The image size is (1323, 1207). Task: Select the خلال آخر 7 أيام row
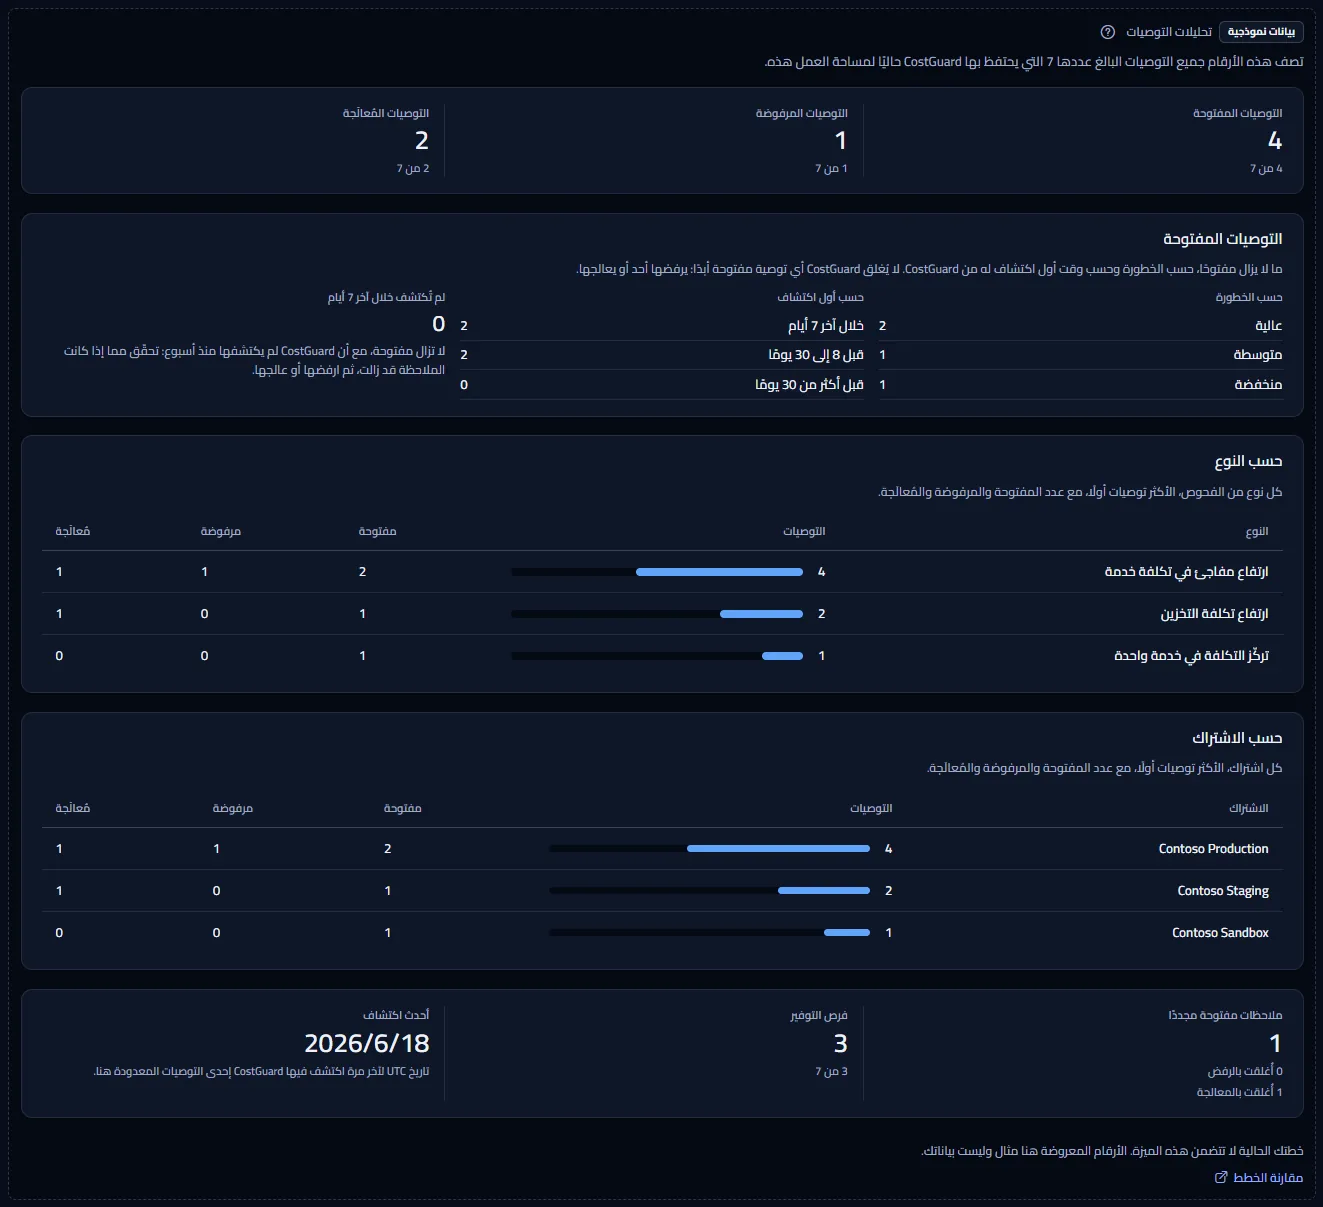tap(662, 325)
